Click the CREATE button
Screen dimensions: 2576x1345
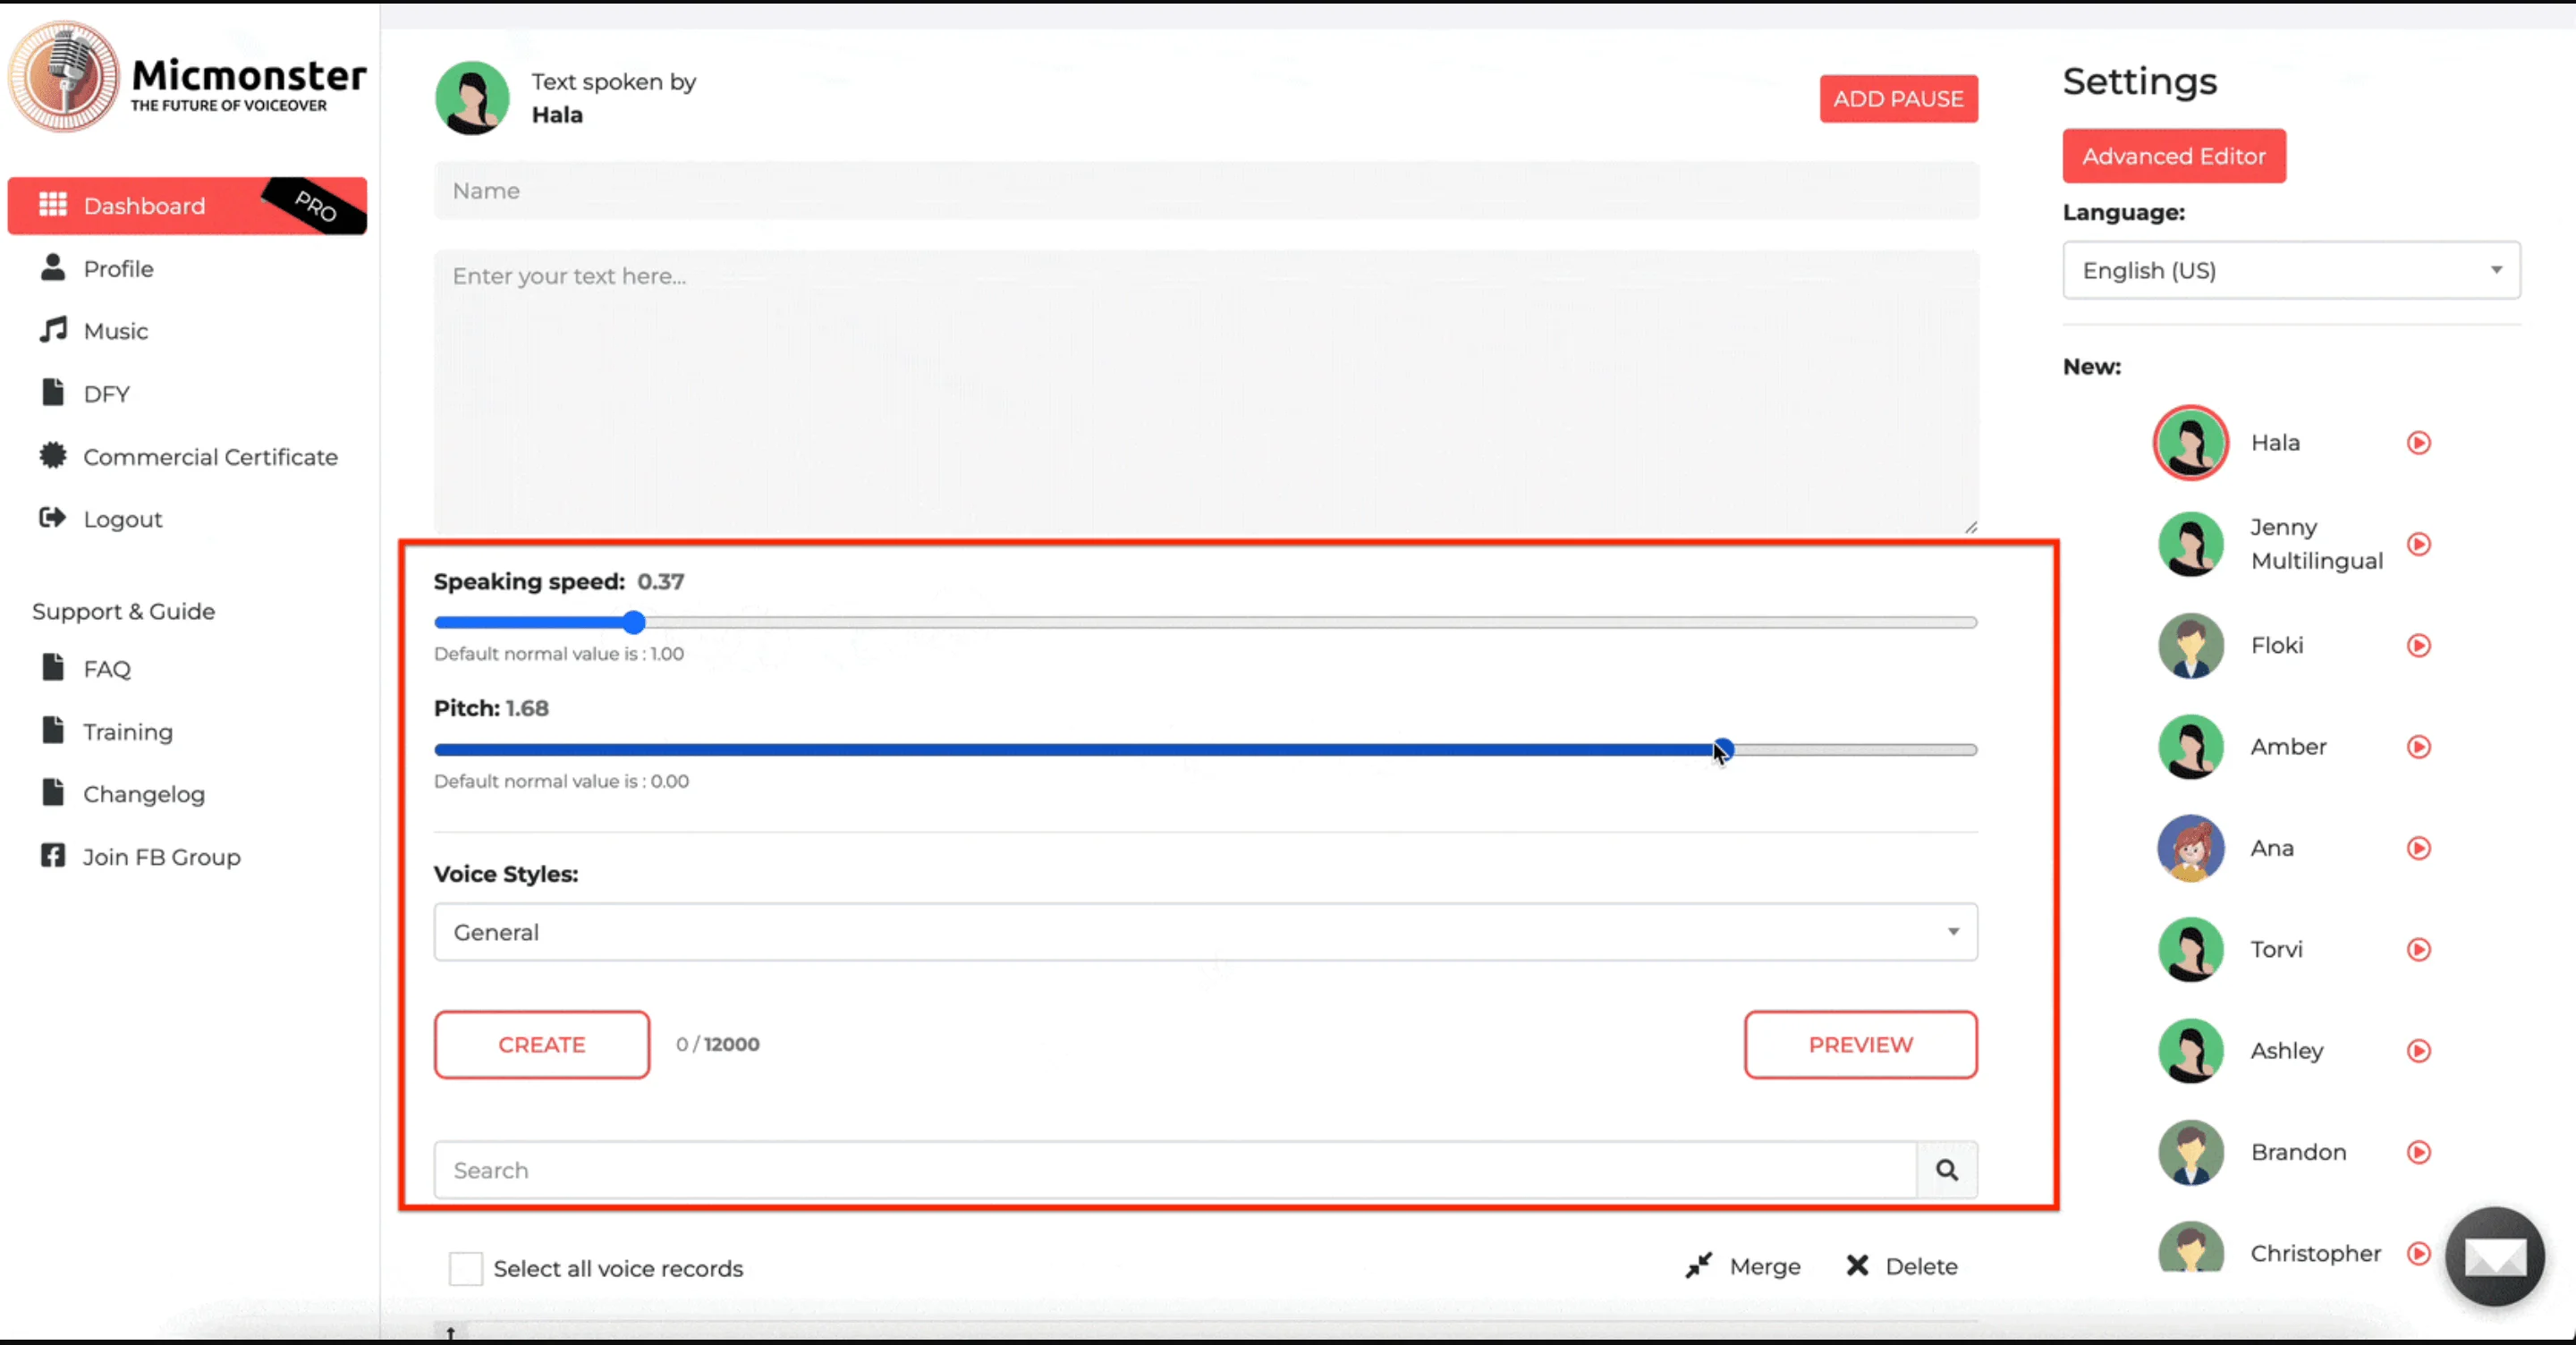click(541, 1044)
